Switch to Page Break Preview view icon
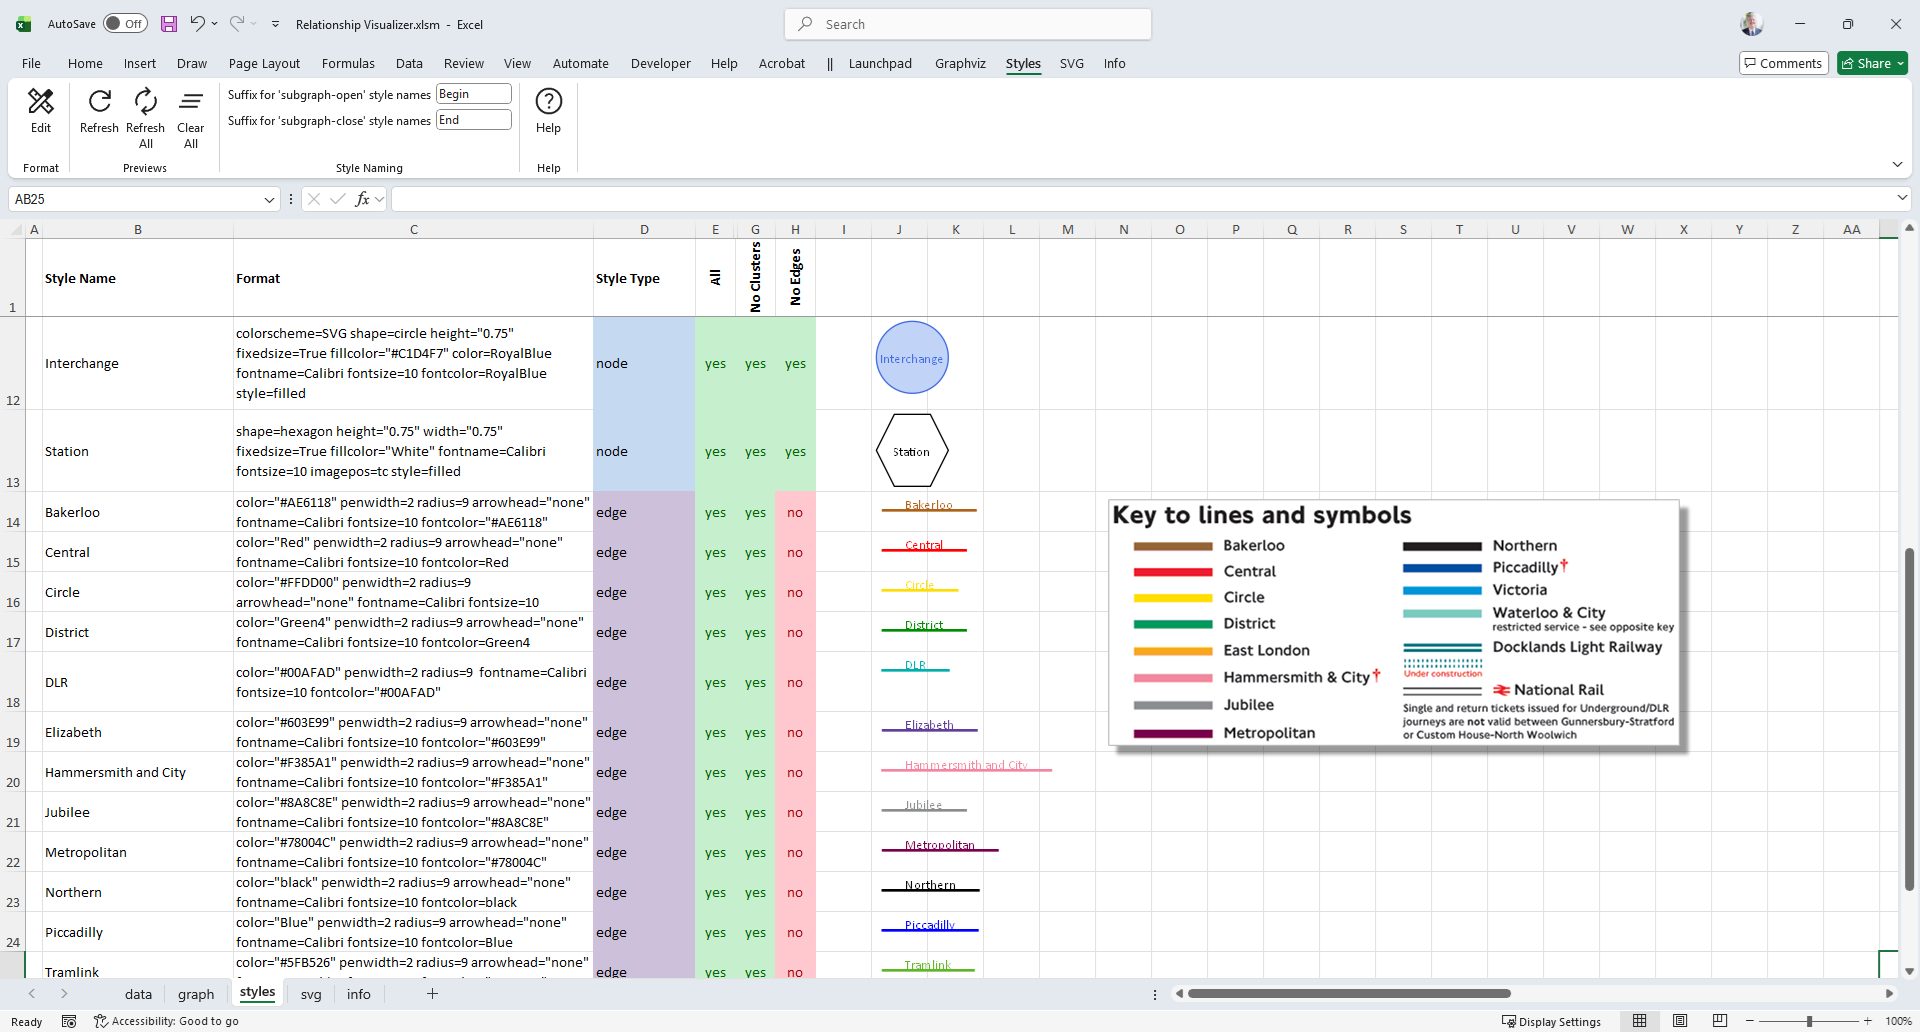Screen dimensions: 1920x1032 (x=1719, y=1021)
